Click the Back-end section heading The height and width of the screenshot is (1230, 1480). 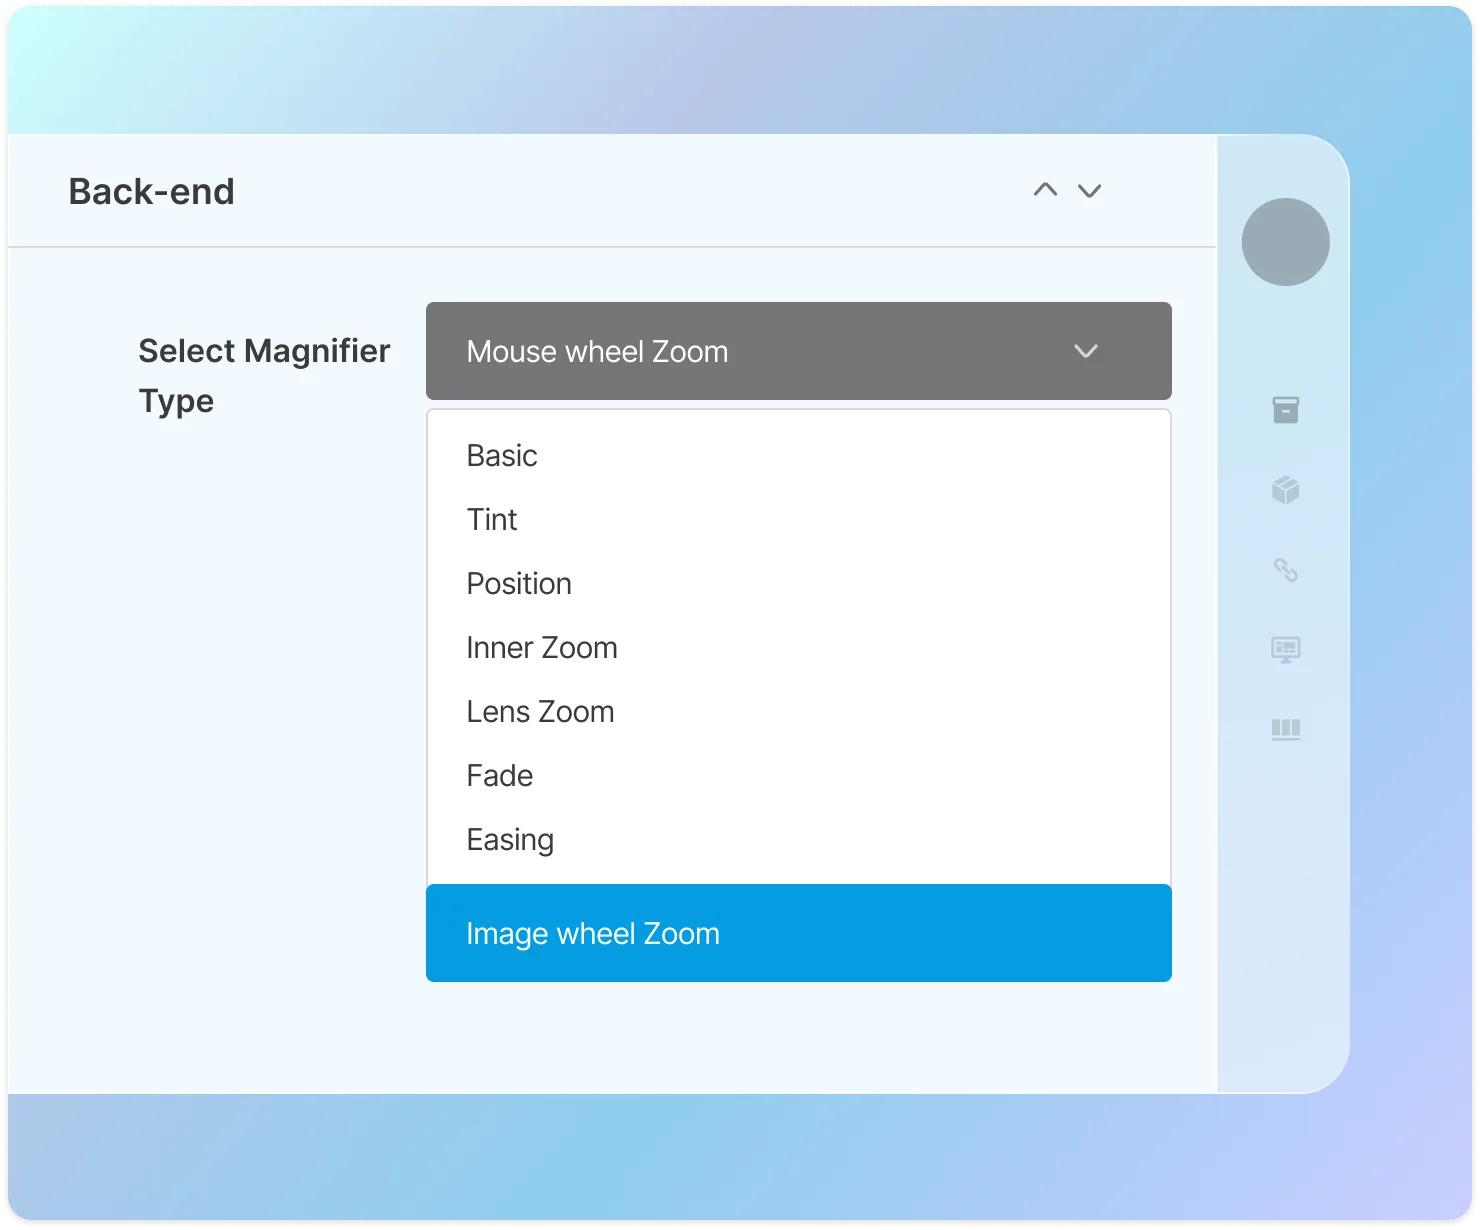(x=152, y=192)
